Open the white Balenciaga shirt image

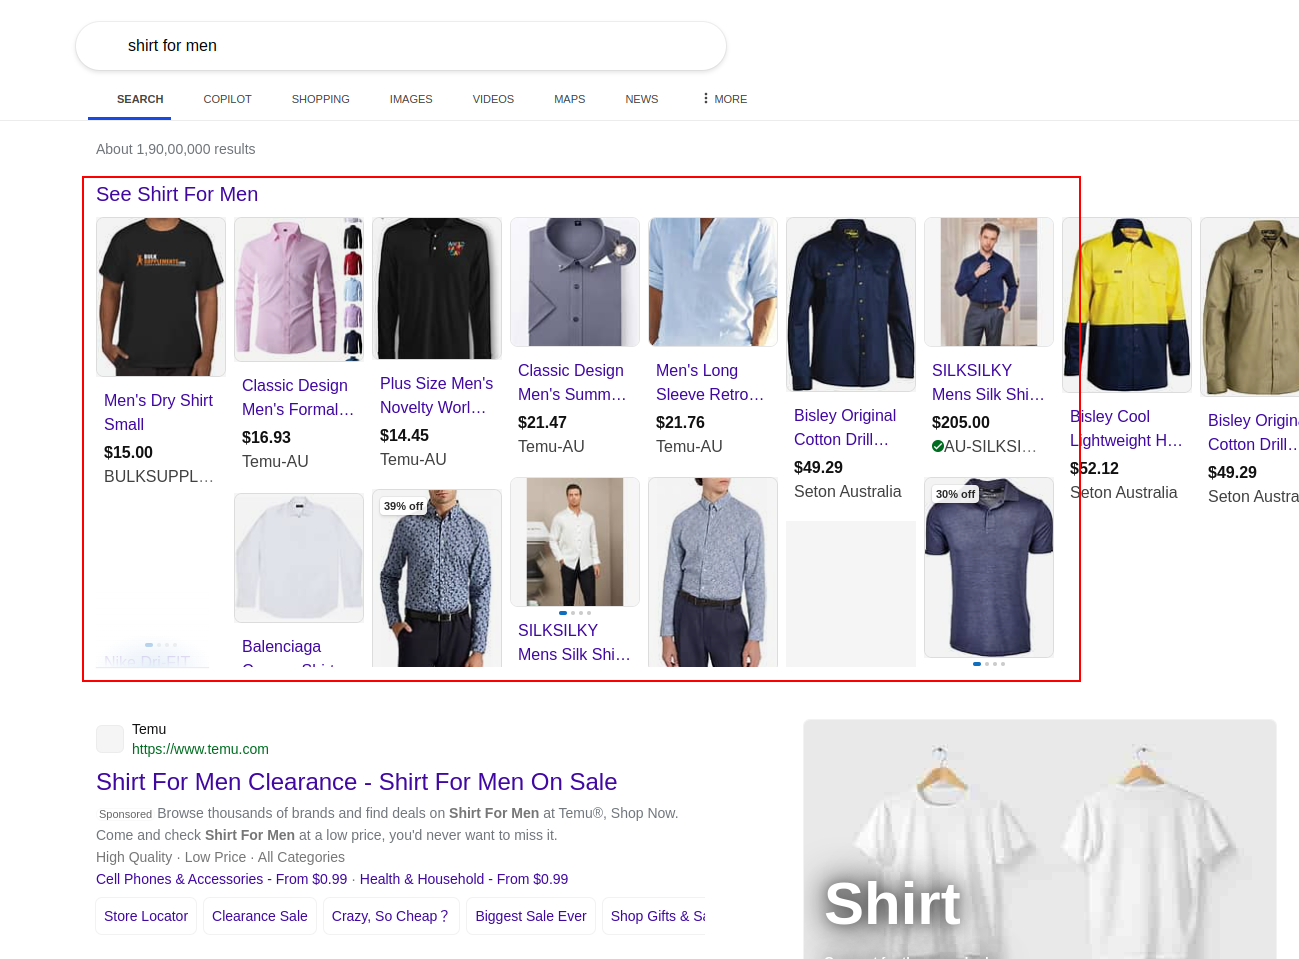(x=299, y=558)
